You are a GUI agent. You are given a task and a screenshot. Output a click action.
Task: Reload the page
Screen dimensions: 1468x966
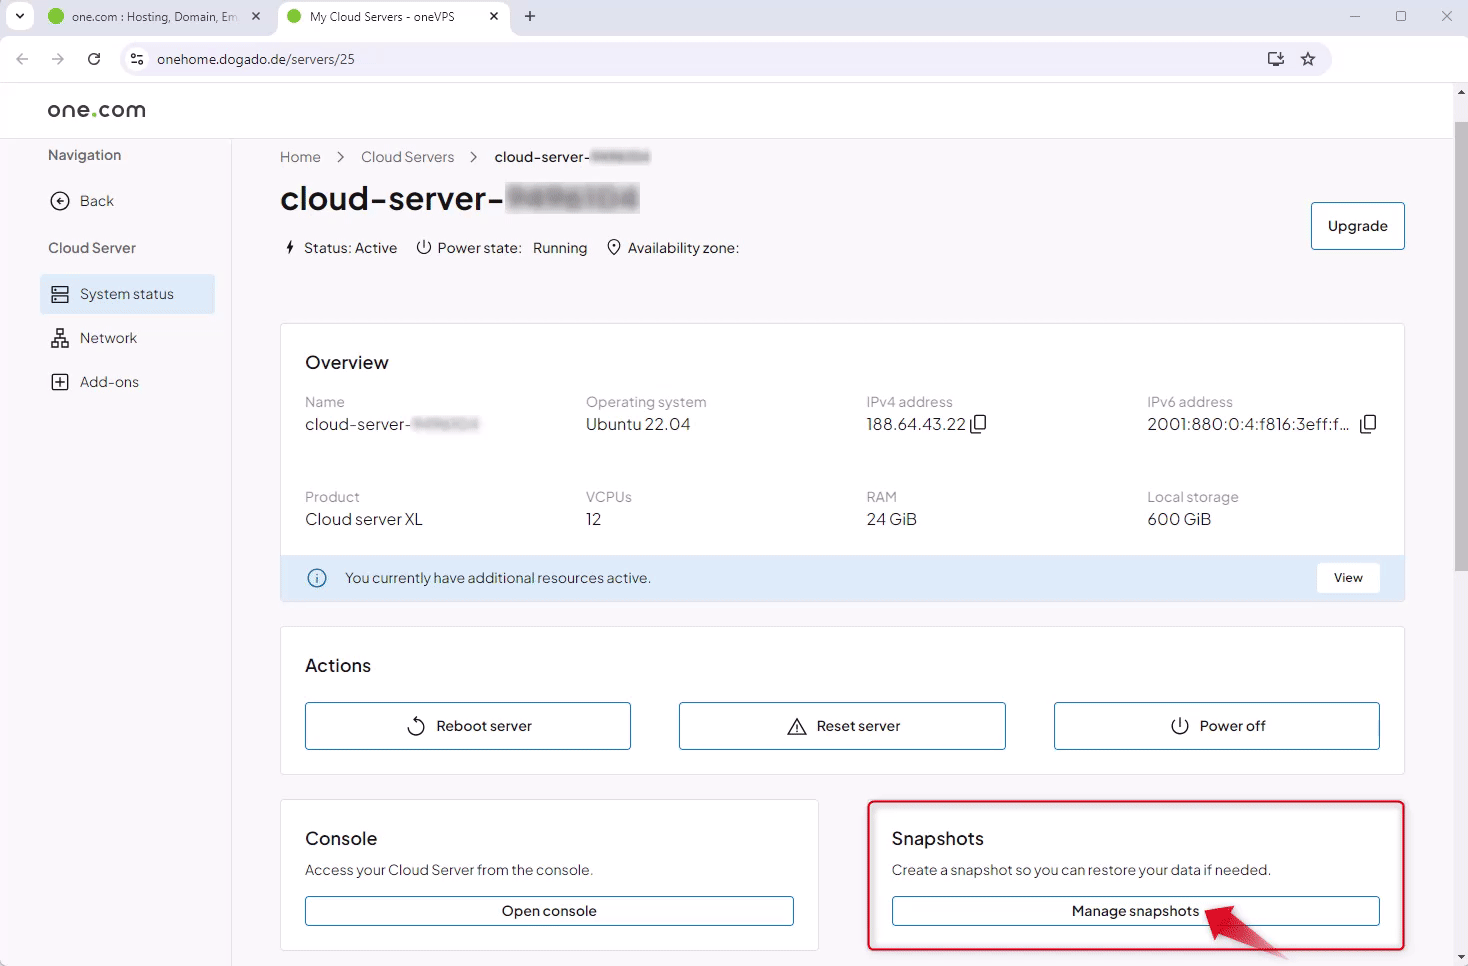[x=94, y=58]
